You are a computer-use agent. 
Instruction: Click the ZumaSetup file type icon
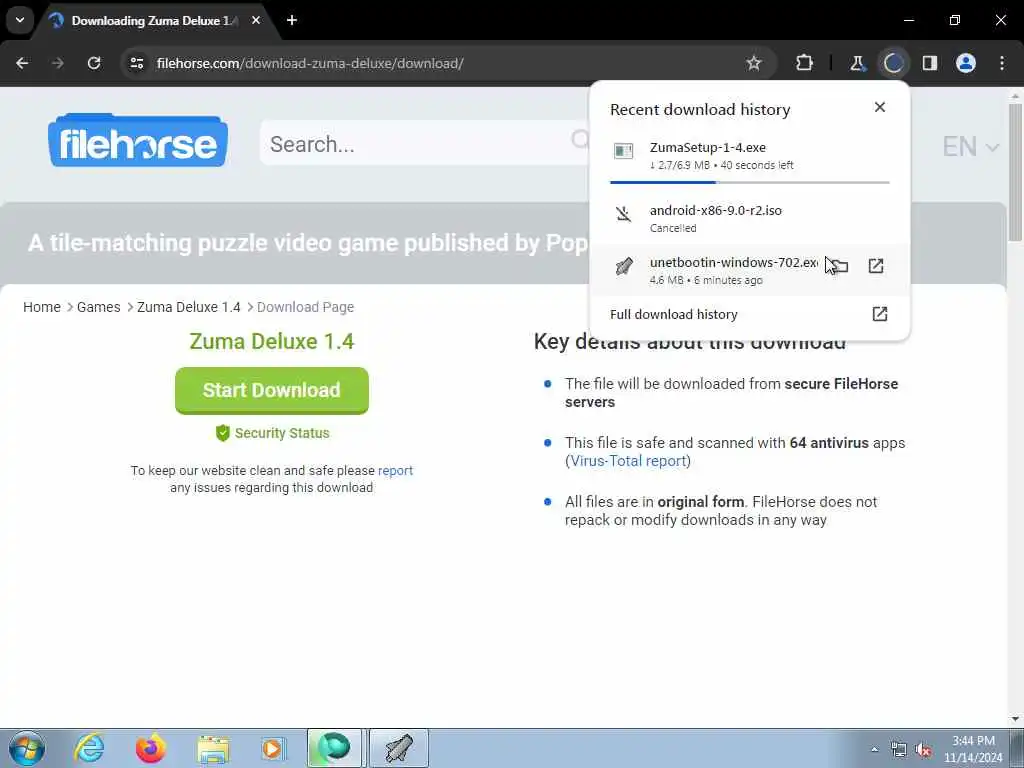point(624,152)
